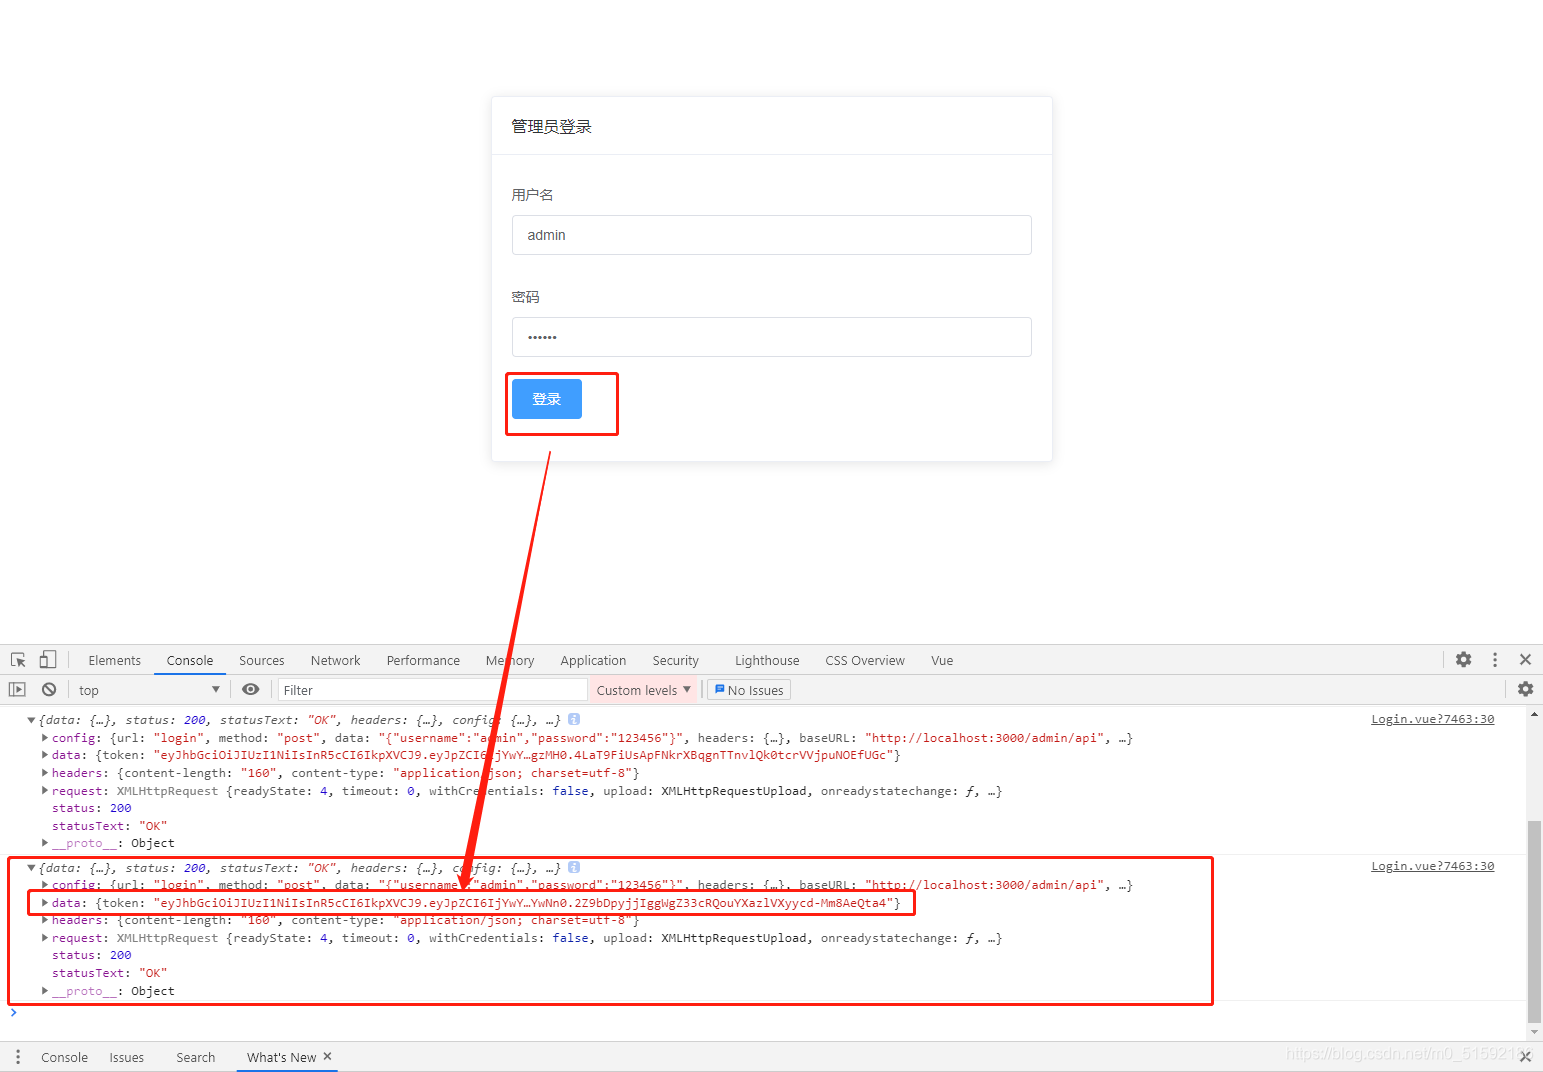Expand data row with token ending Mm8AeQta4
The image size is (1543, 1072).
pyautogui.click(x=45, y=903)
